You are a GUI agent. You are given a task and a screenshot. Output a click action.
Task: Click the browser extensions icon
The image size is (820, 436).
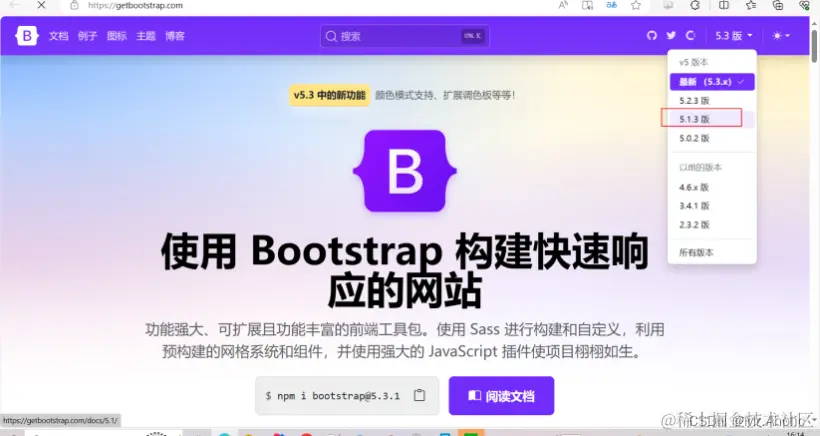click(695, 5)
